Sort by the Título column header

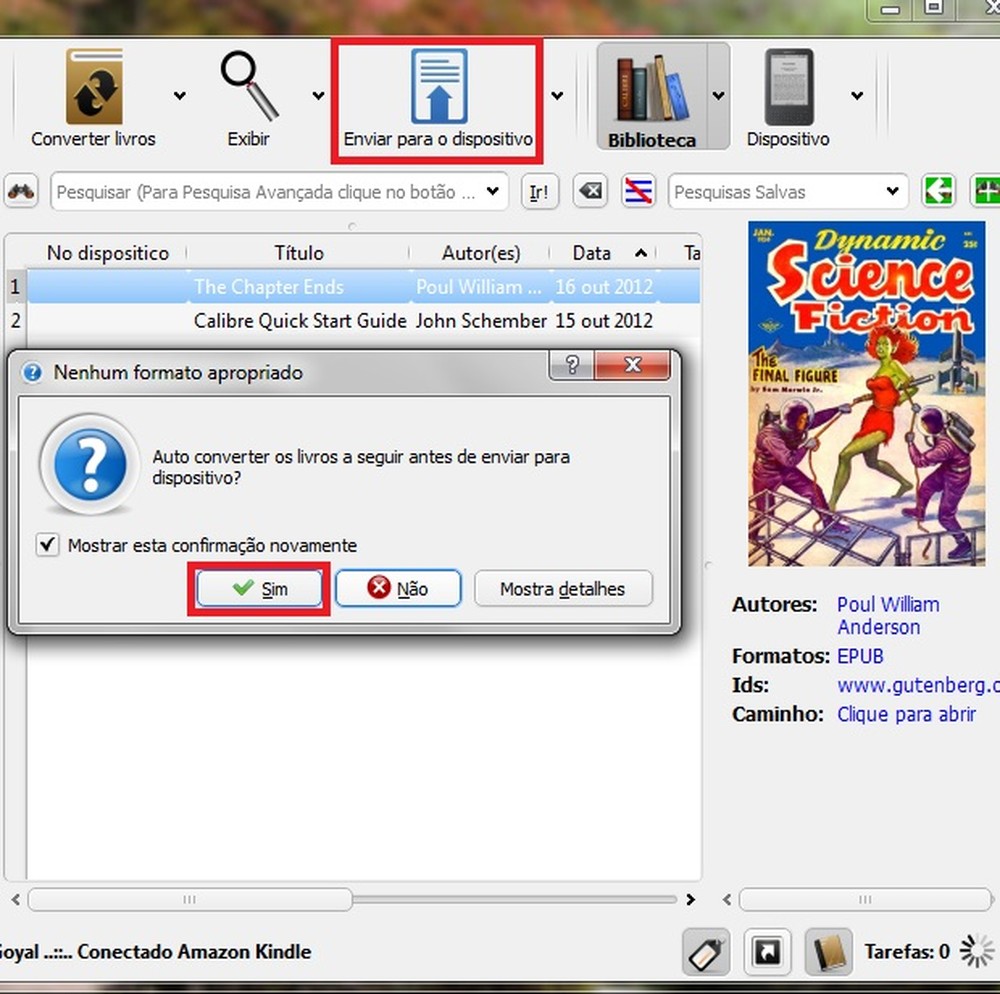click(298, 253)
